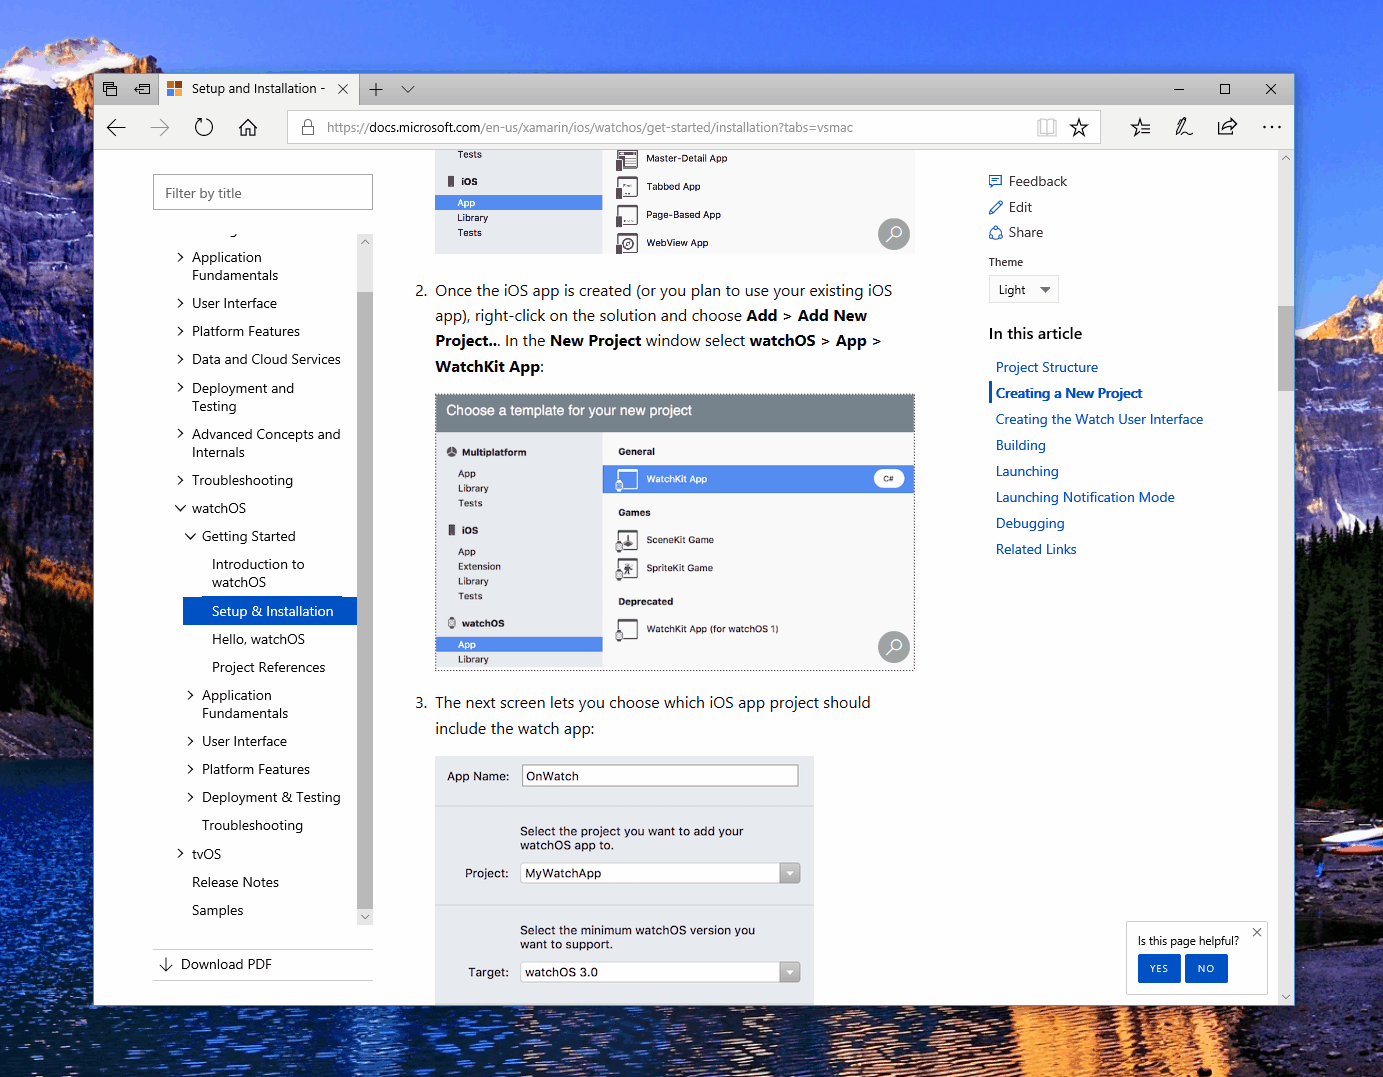
Task: Open the Favorites hub
Action: pos(1140,127)
